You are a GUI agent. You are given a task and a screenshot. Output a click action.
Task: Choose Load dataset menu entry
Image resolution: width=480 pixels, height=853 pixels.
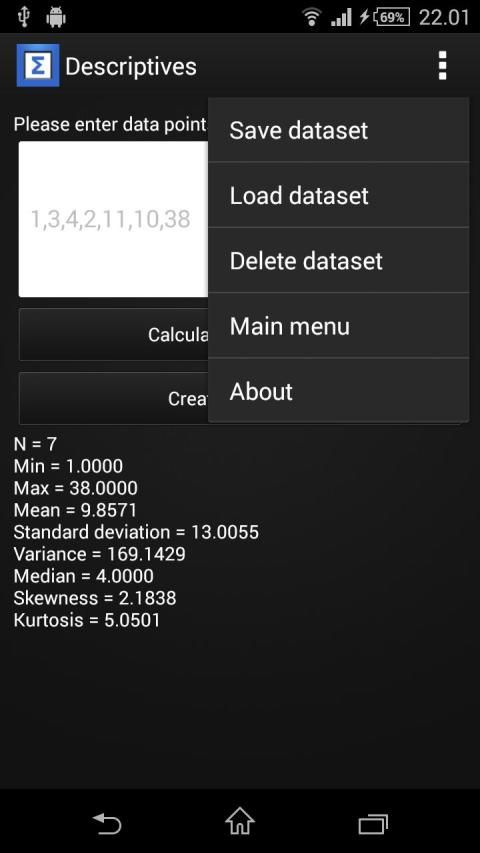pos(338,195)
